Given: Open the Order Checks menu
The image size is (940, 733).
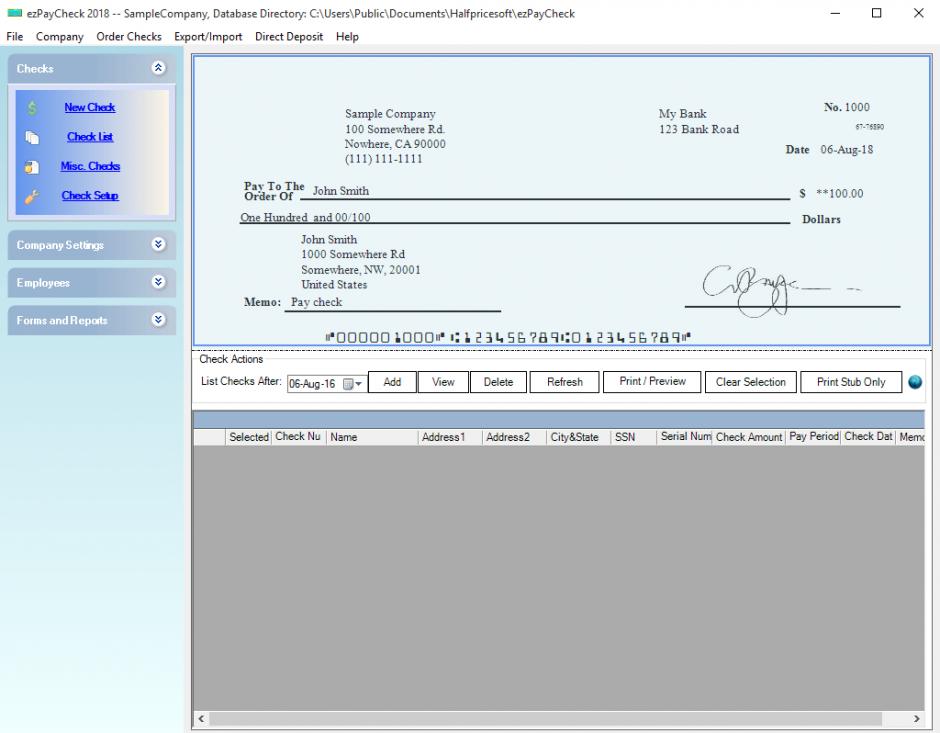Looking at the screenshot, I should (x=129, y=37).
